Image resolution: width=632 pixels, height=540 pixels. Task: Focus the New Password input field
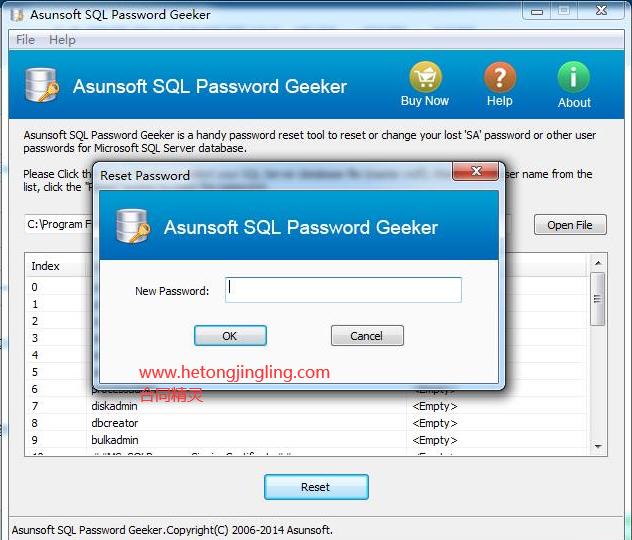(x=343, y=290)
